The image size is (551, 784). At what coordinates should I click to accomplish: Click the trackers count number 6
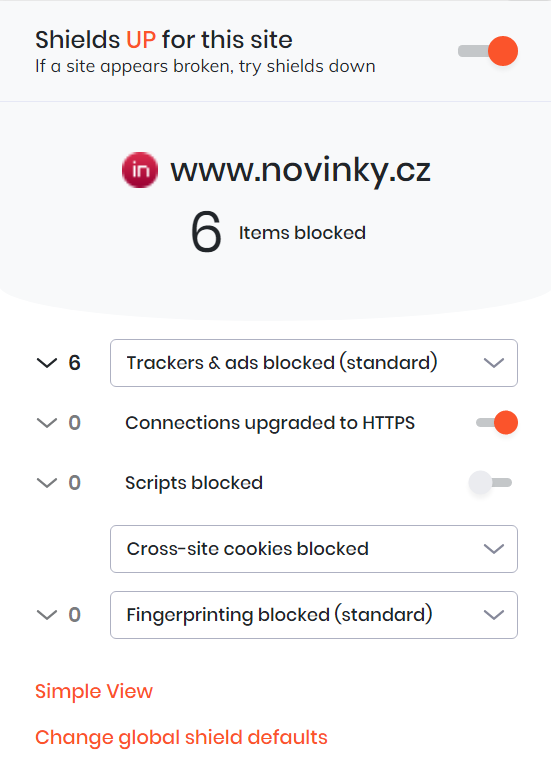coord(74,363)
